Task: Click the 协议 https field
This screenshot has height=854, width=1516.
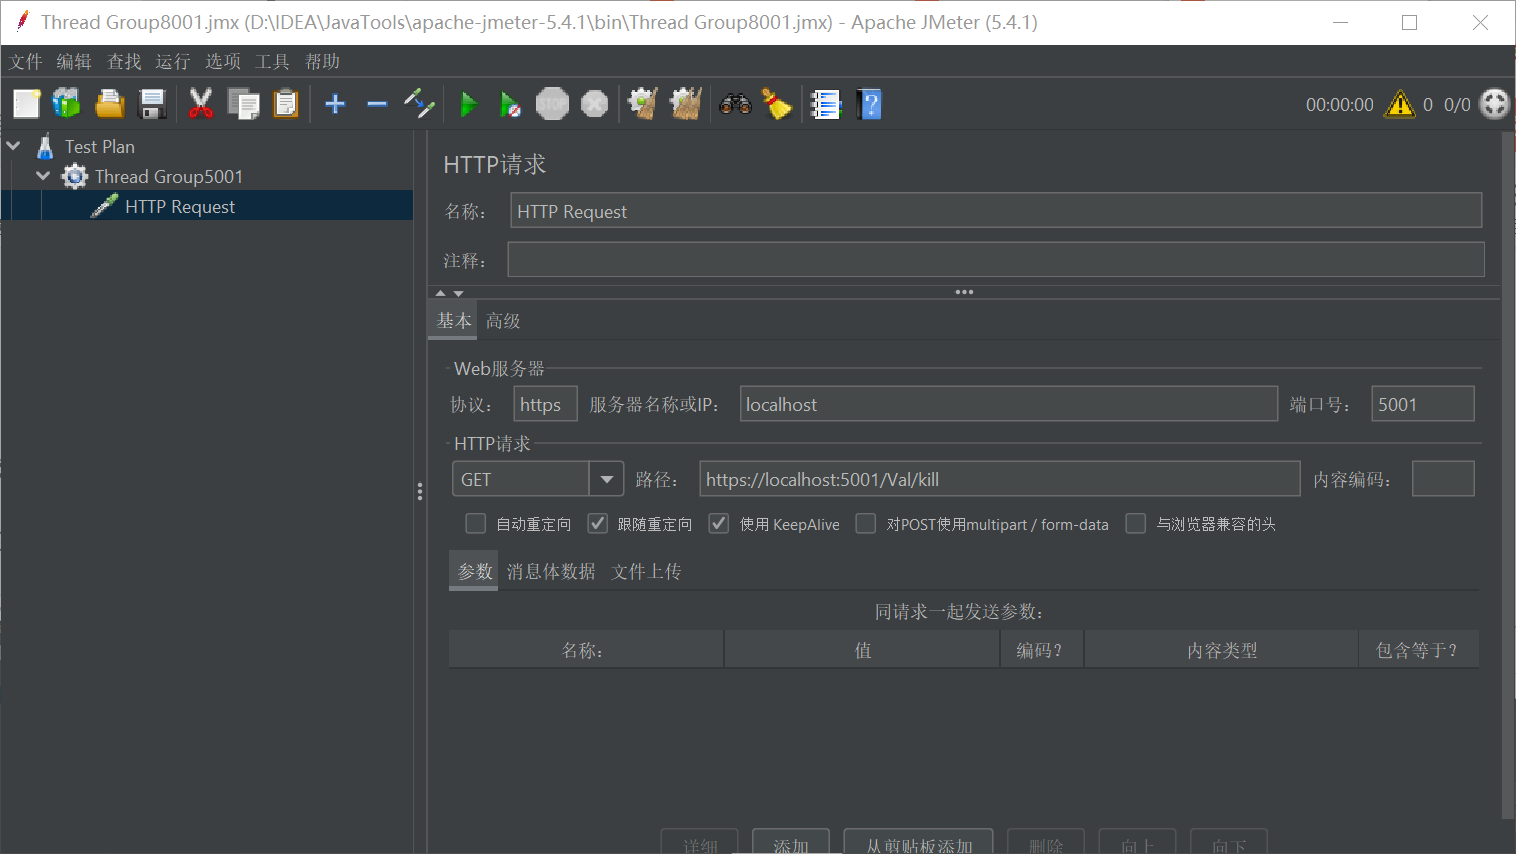Action: pyautogui.click(x=546, y=404)
